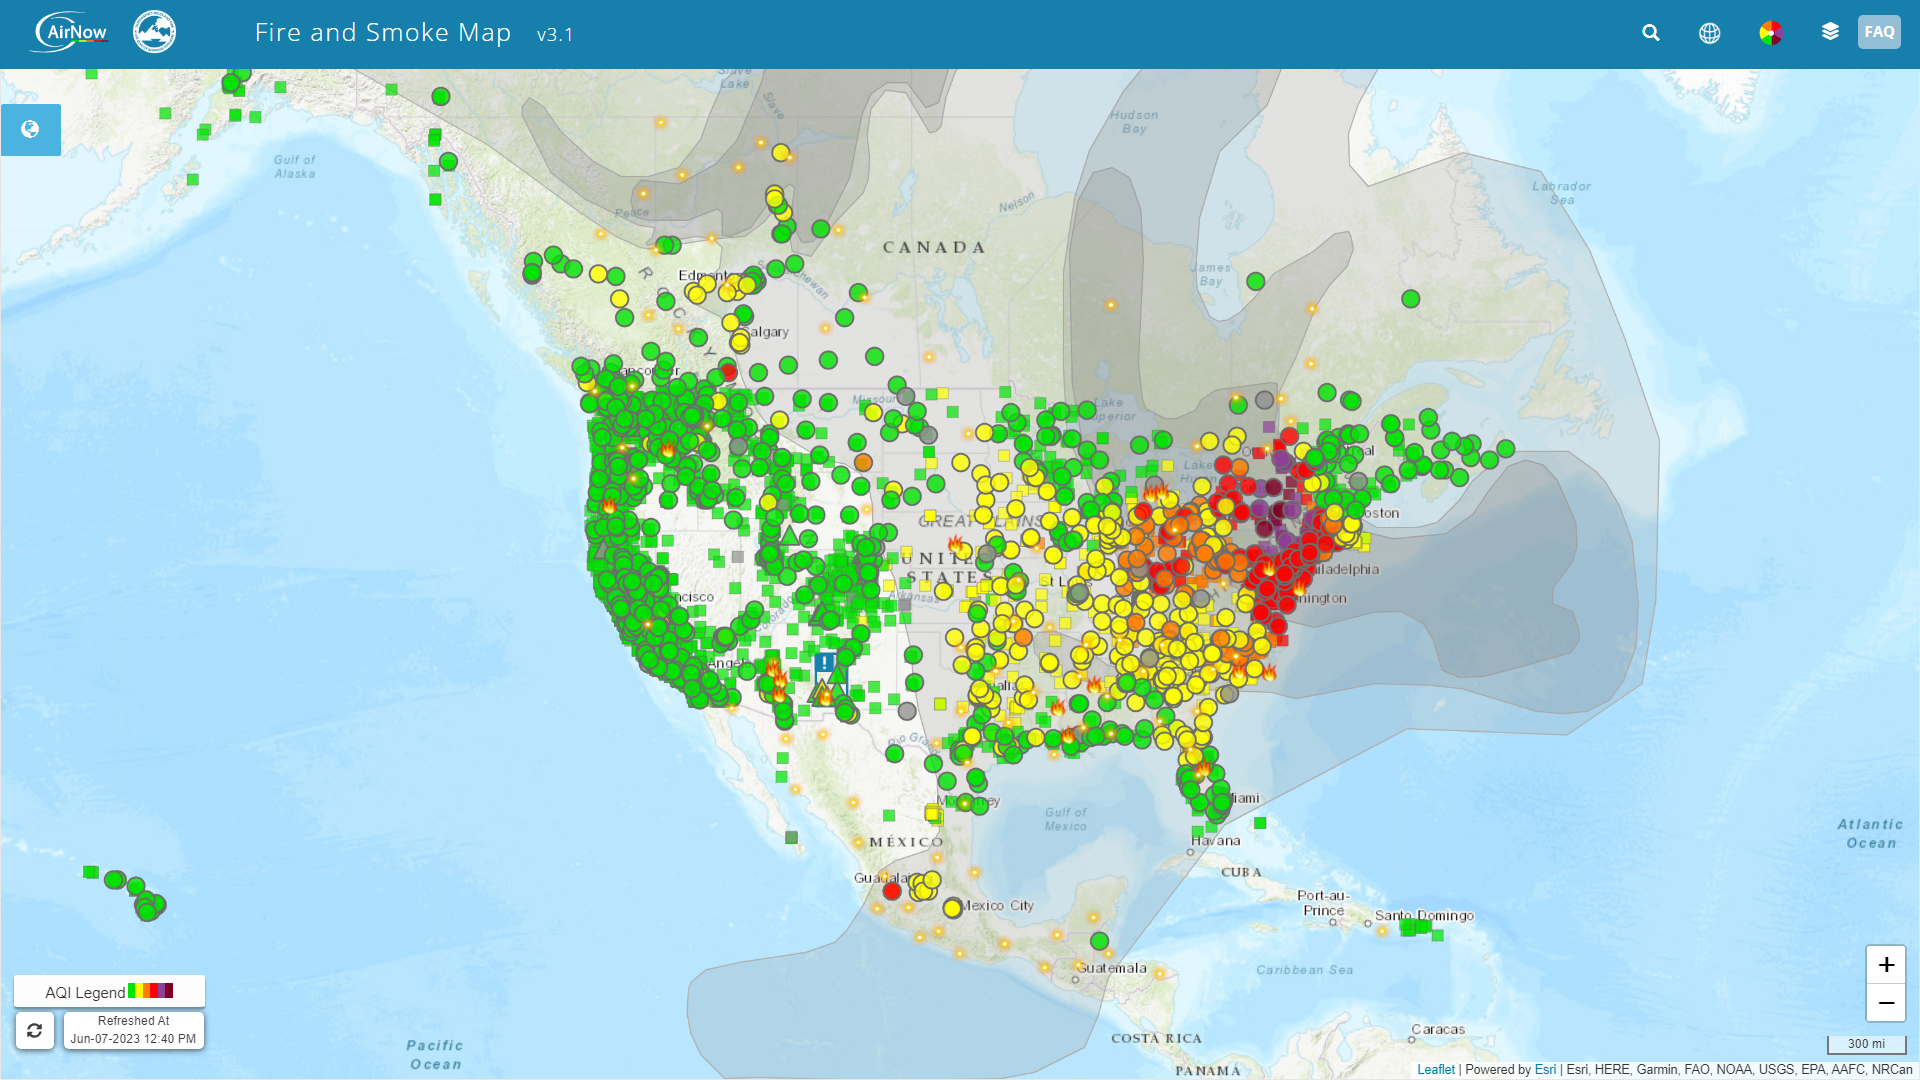
Task: Open the globe language/basemap menu
Action: (x=1710, y=33)
